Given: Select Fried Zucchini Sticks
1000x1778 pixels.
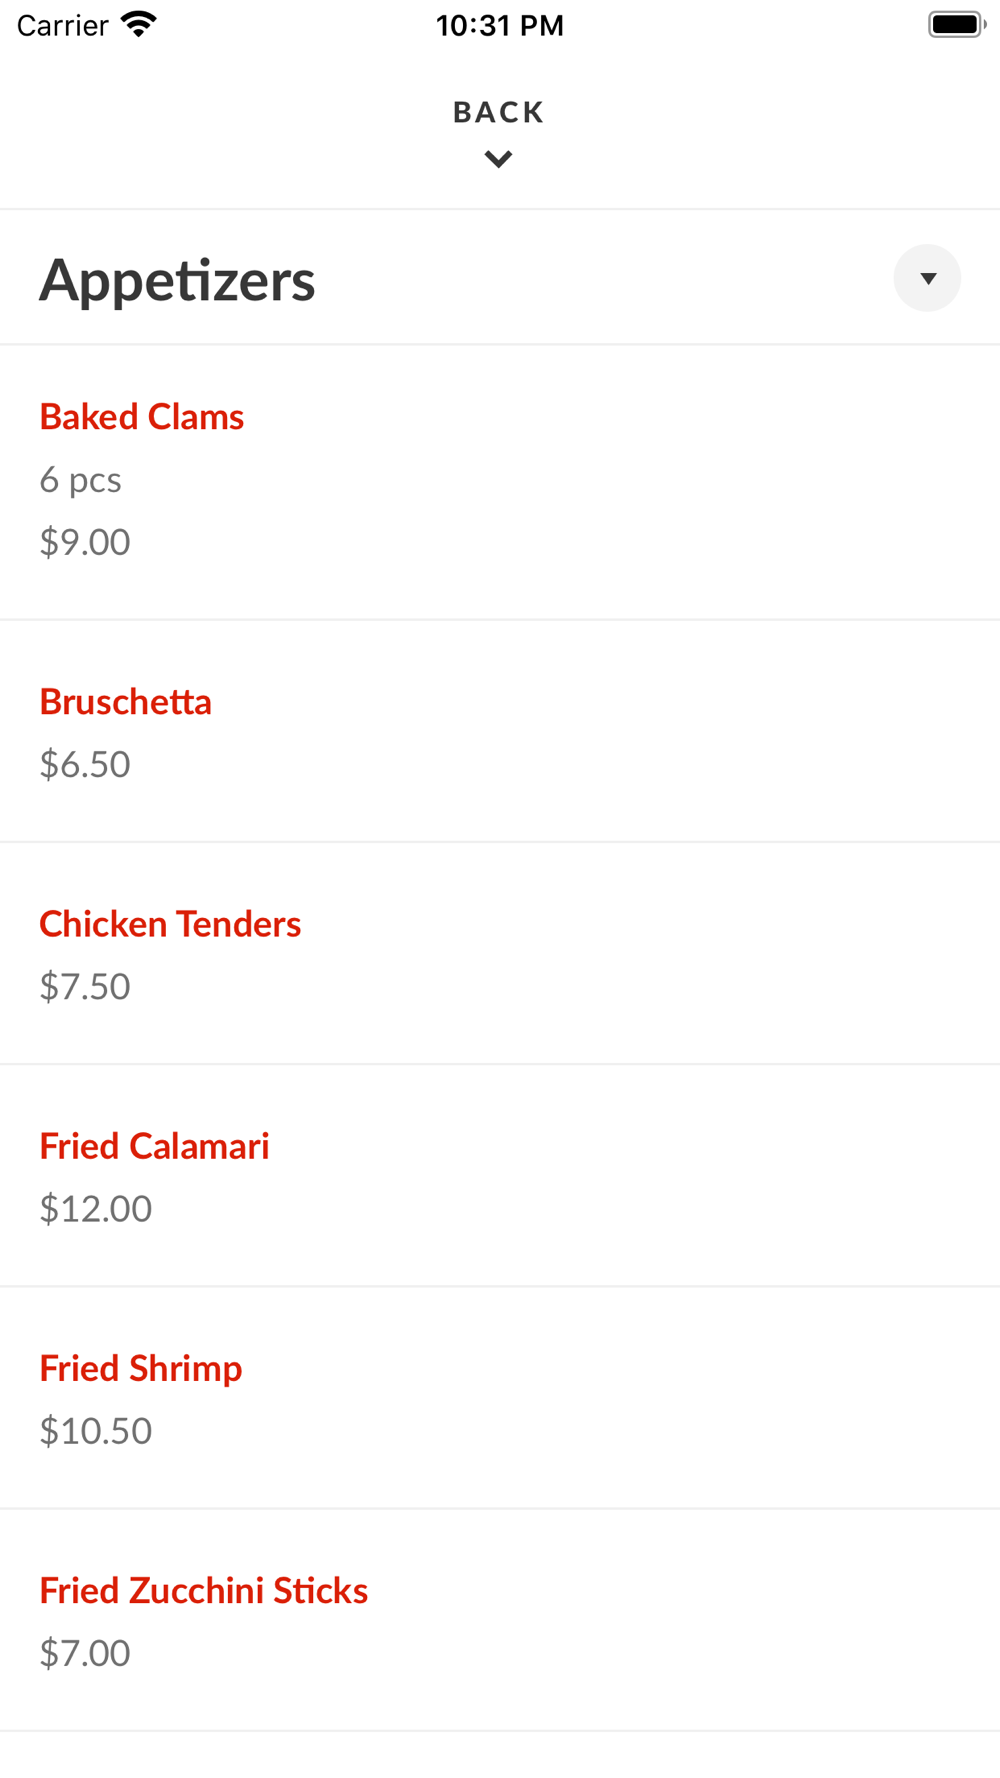Looking at the screenshot, I should (204, 1590).
